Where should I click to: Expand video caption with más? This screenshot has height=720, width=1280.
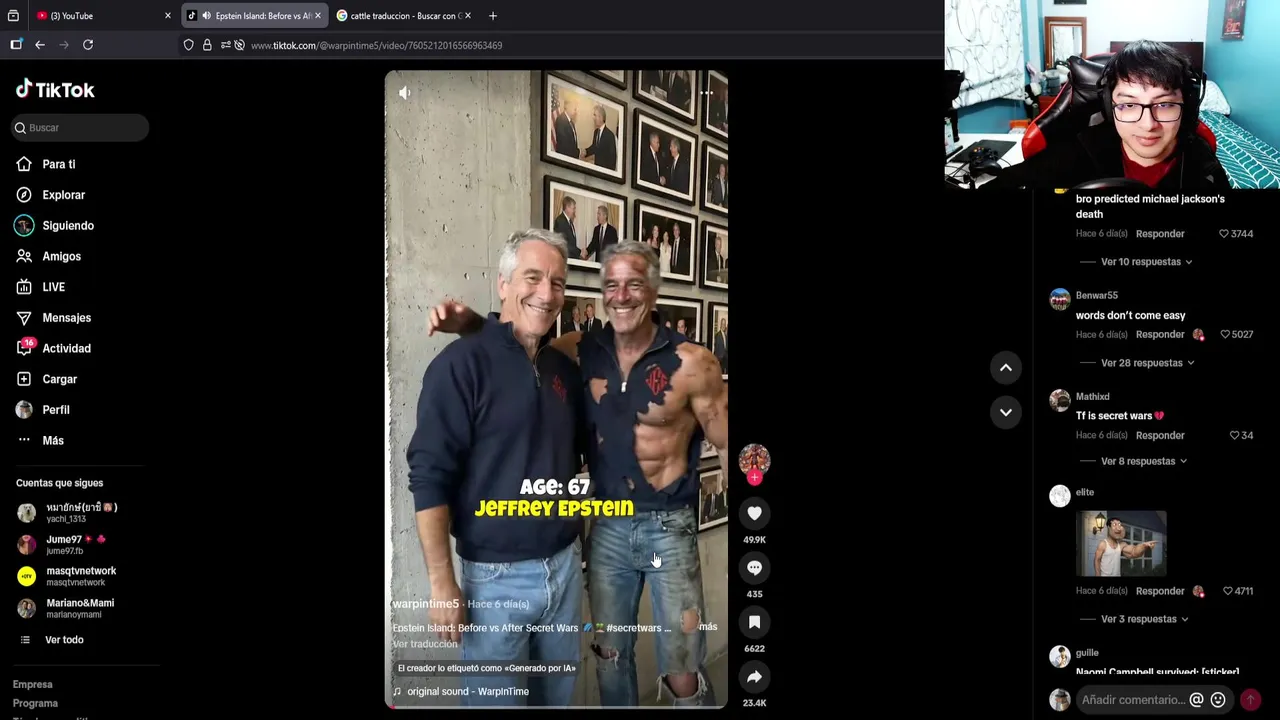(x=708, y=627)
